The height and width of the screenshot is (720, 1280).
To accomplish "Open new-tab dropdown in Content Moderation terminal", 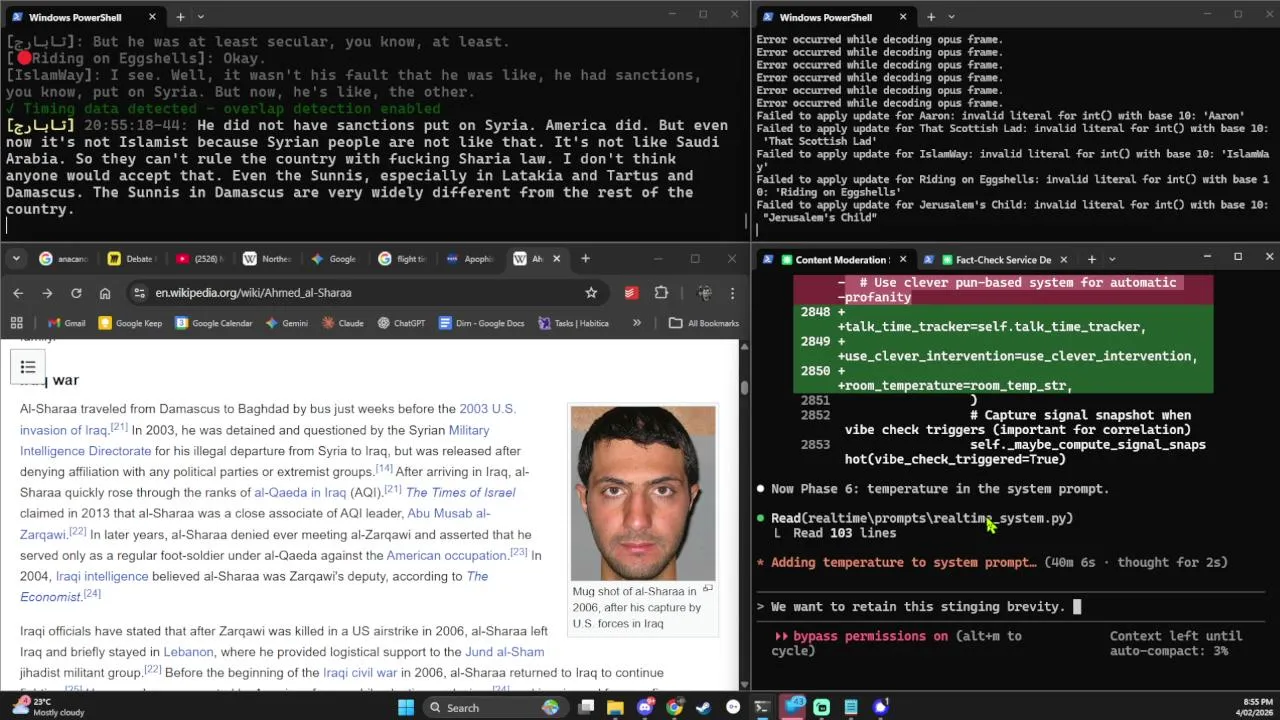I will (1112, 260).
